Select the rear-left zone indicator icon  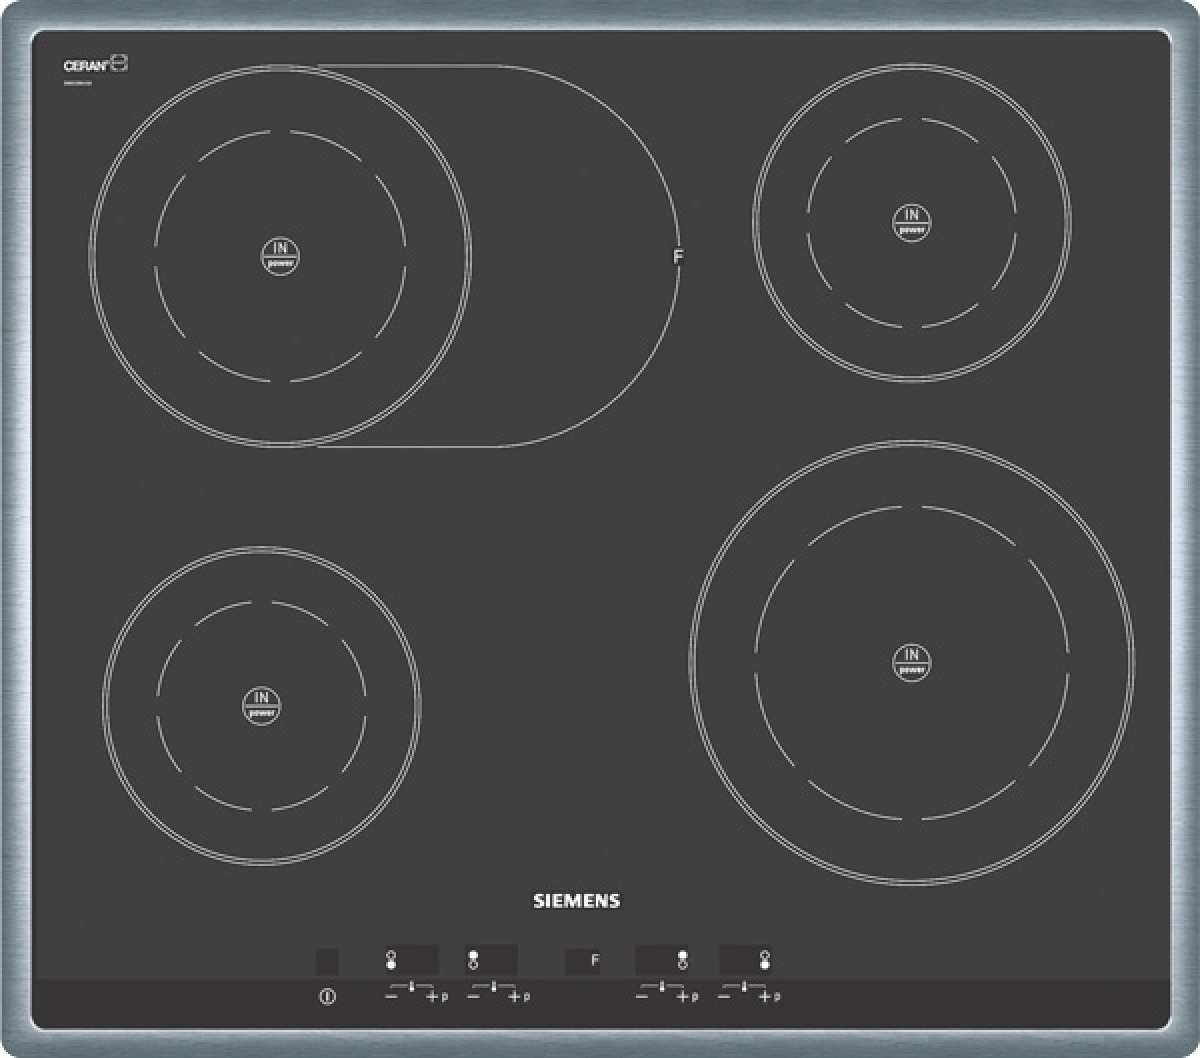pos(472,961)
